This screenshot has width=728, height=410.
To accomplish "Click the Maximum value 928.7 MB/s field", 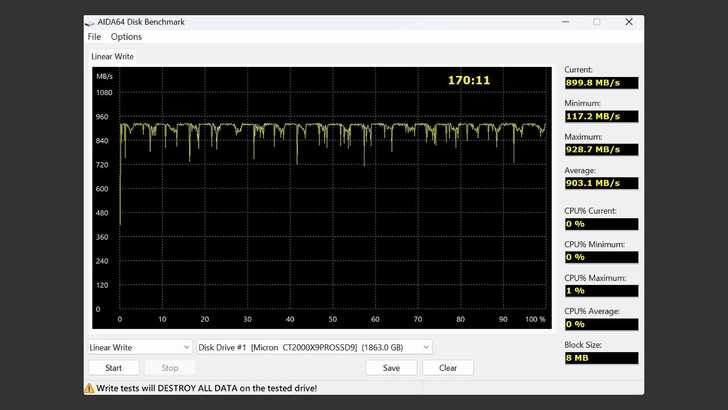I will click(600, 149).
